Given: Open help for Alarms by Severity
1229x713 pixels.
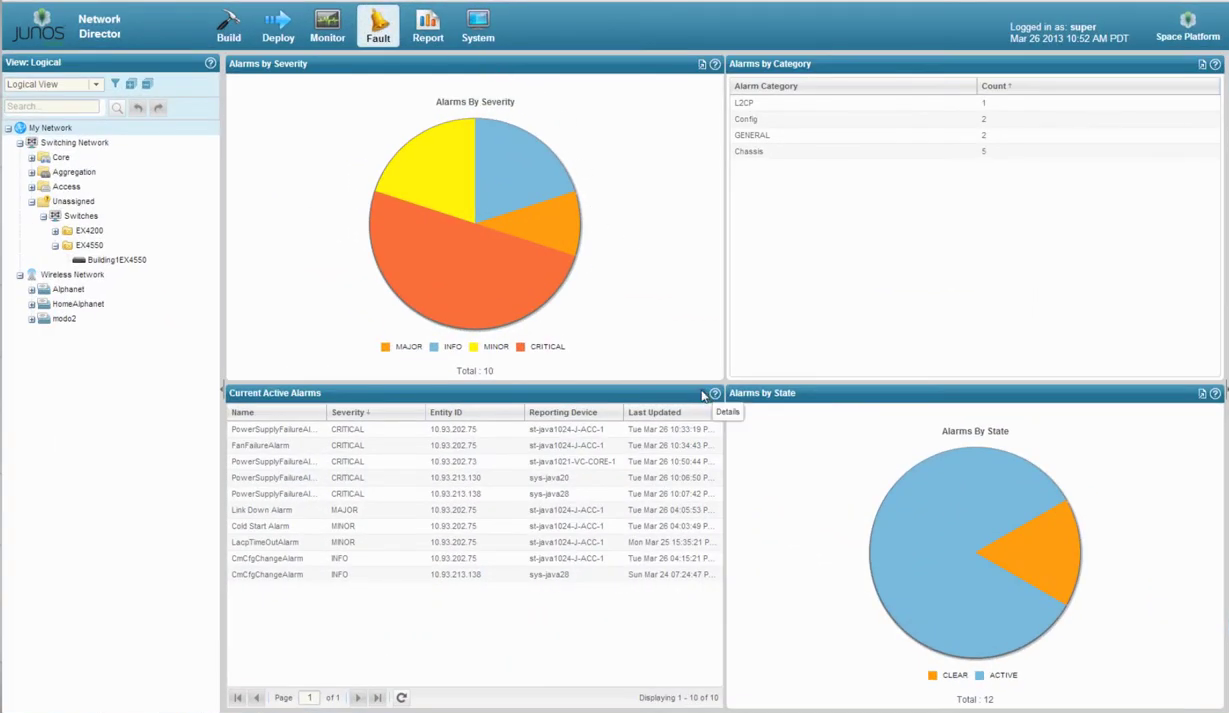Looking at the screenshot, I should tap(715, 64).
